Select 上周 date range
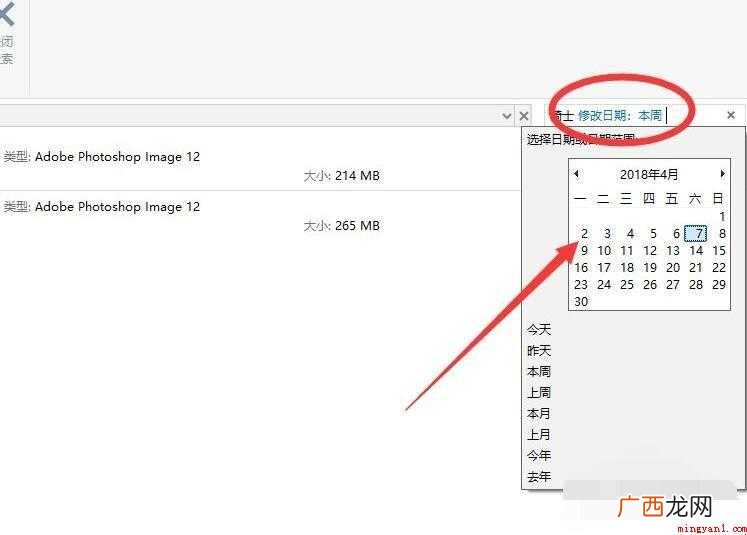 (539, 393)
